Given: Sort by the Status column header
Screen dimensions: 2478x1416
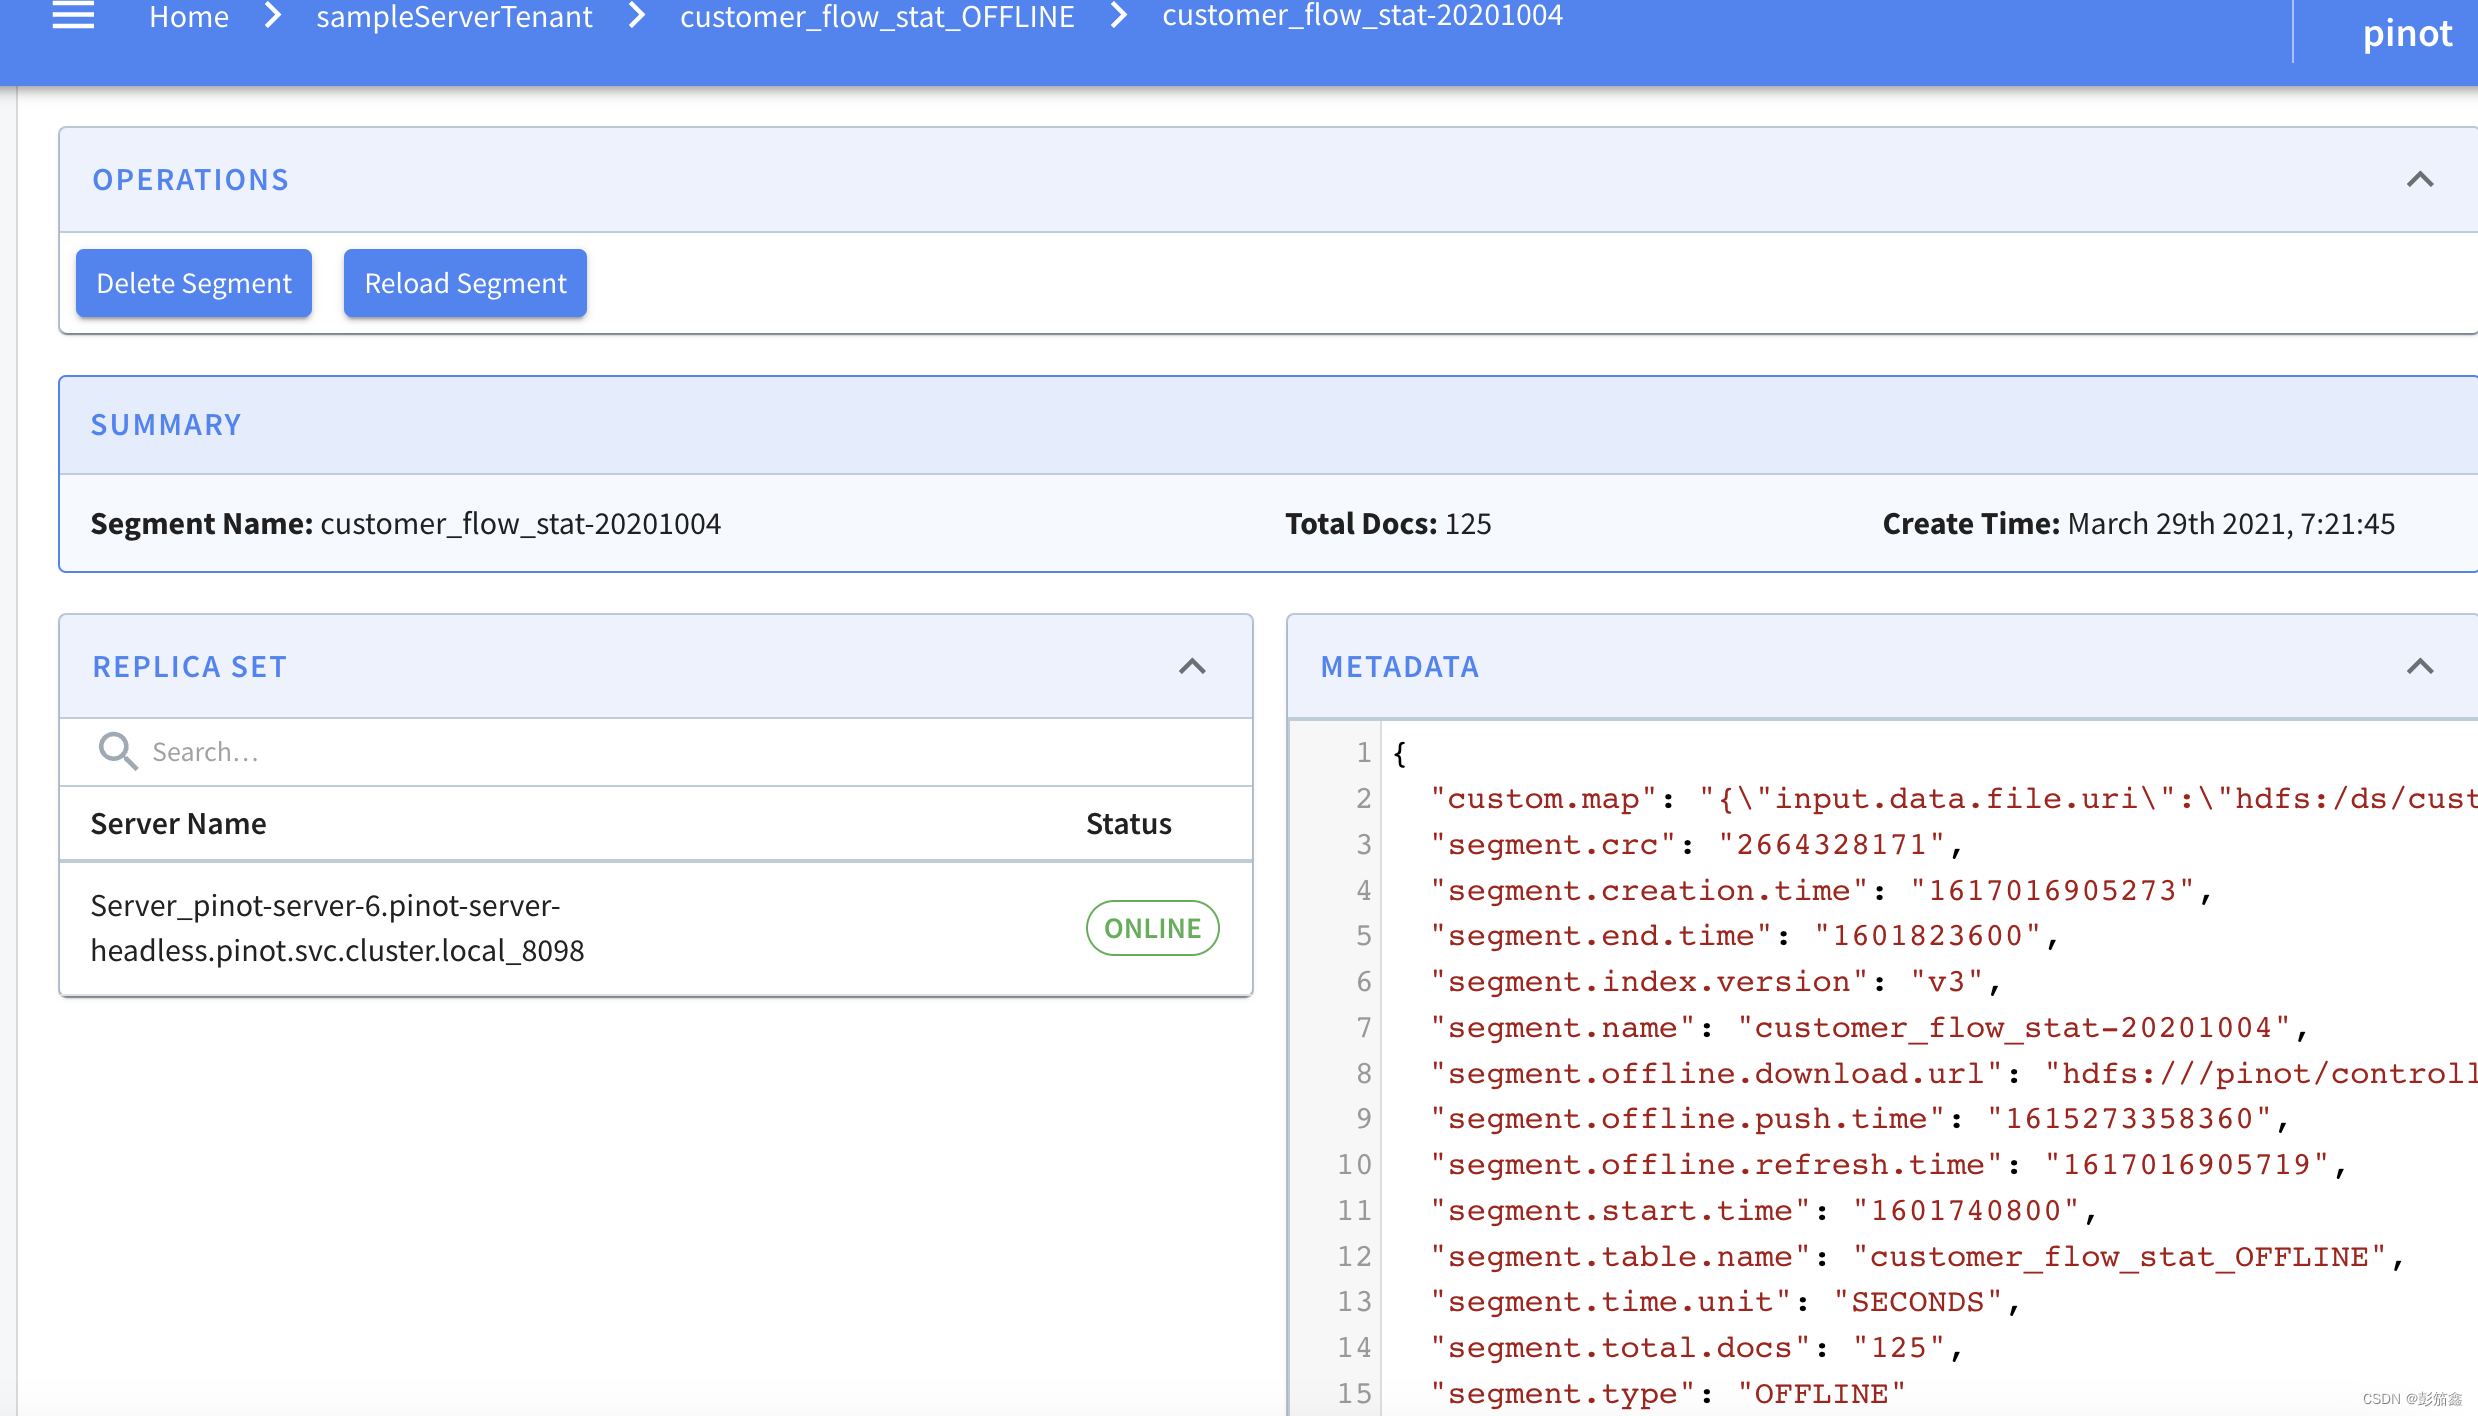Looking at the screenshot, I should click(x=1128, y=824).
